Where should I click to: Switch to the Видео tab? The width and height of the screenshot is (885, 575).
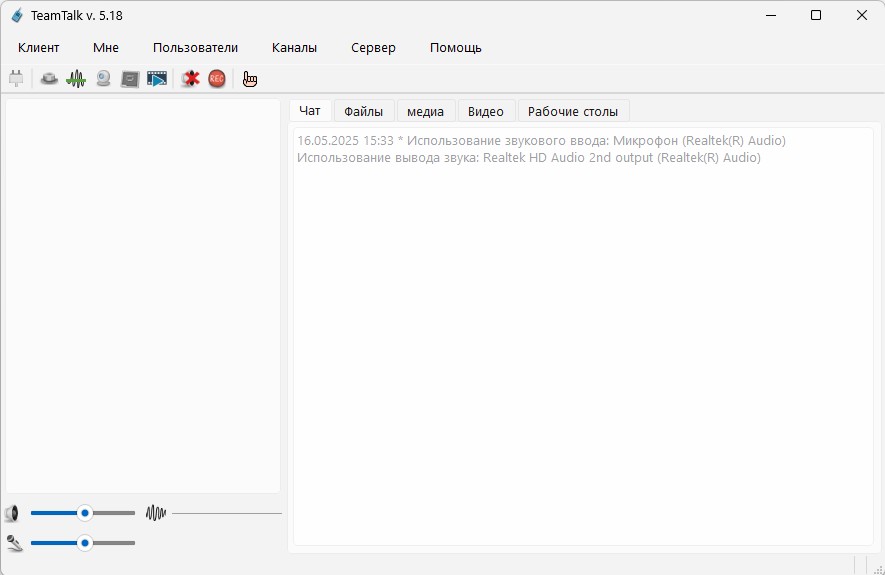[485, 111]
